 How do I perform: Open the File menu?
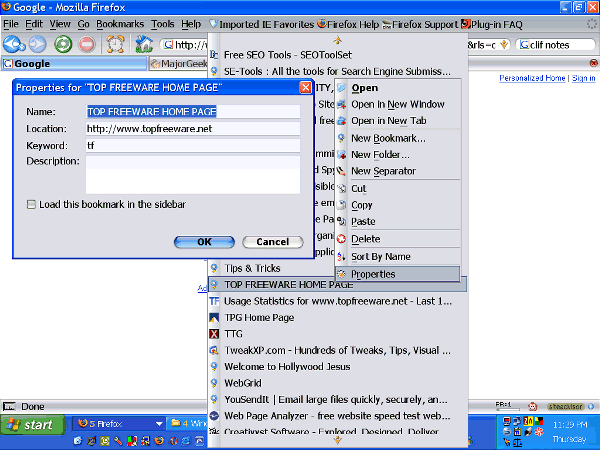pyautogui.click(x=11, y=24)
